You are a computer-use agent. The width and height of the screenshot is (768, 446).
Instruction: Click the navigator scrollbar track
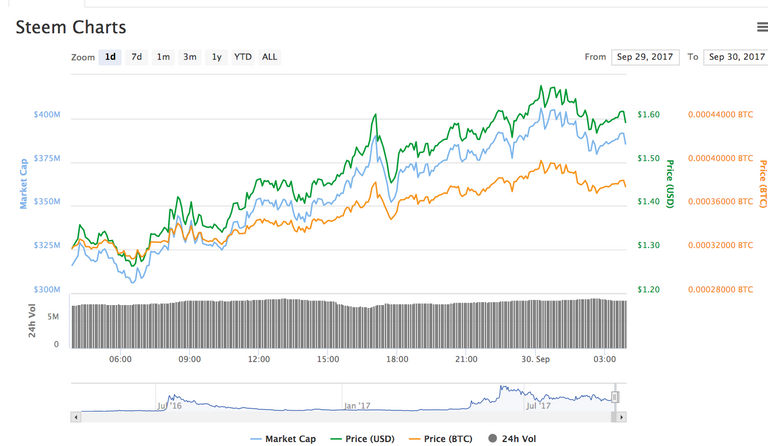click(345, 417)
